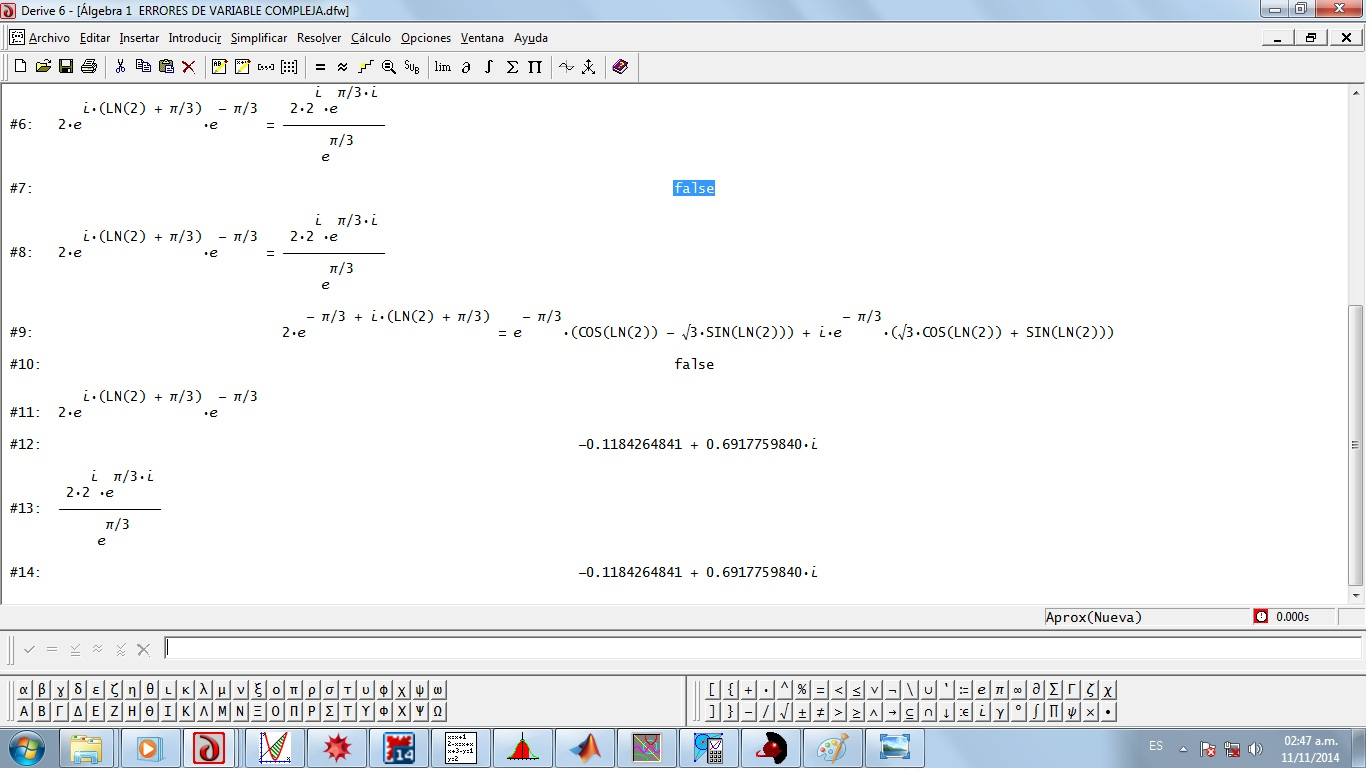
Task: Click the product (Π) toolbar icon
Action: [535, 67]
